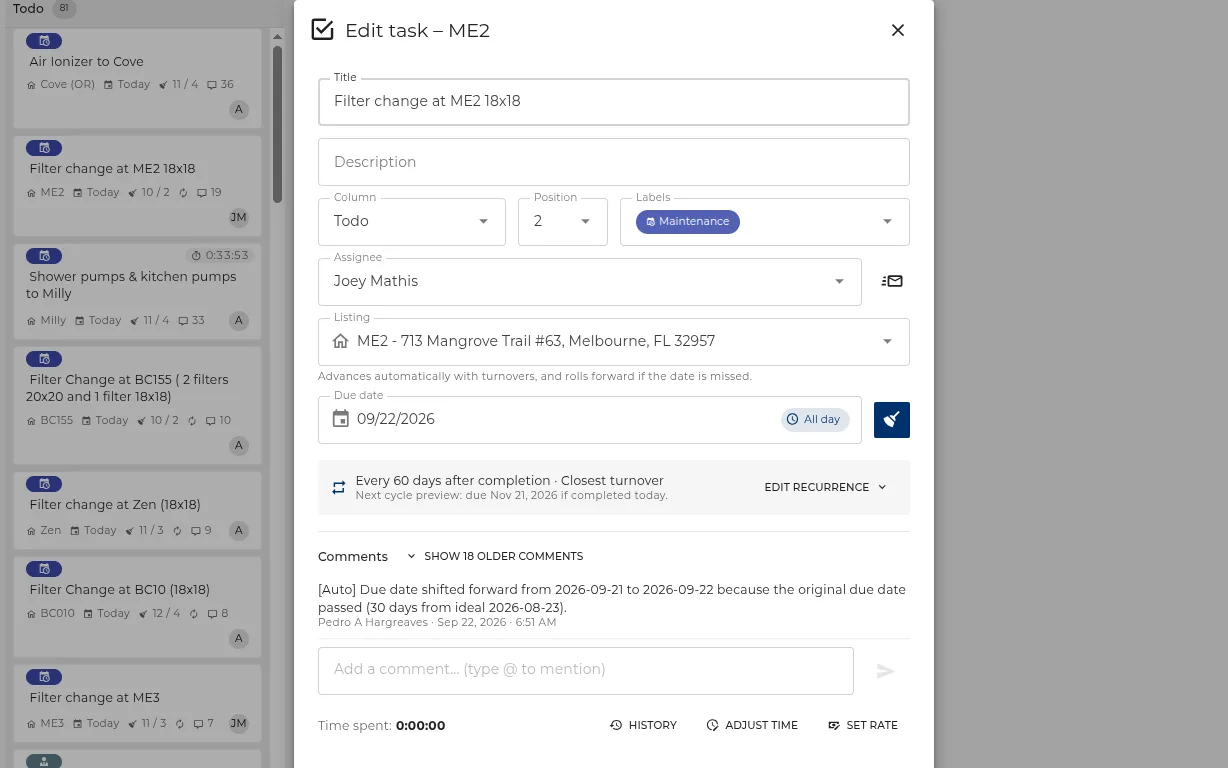Click the send comment arrow icon

(885, 671)
